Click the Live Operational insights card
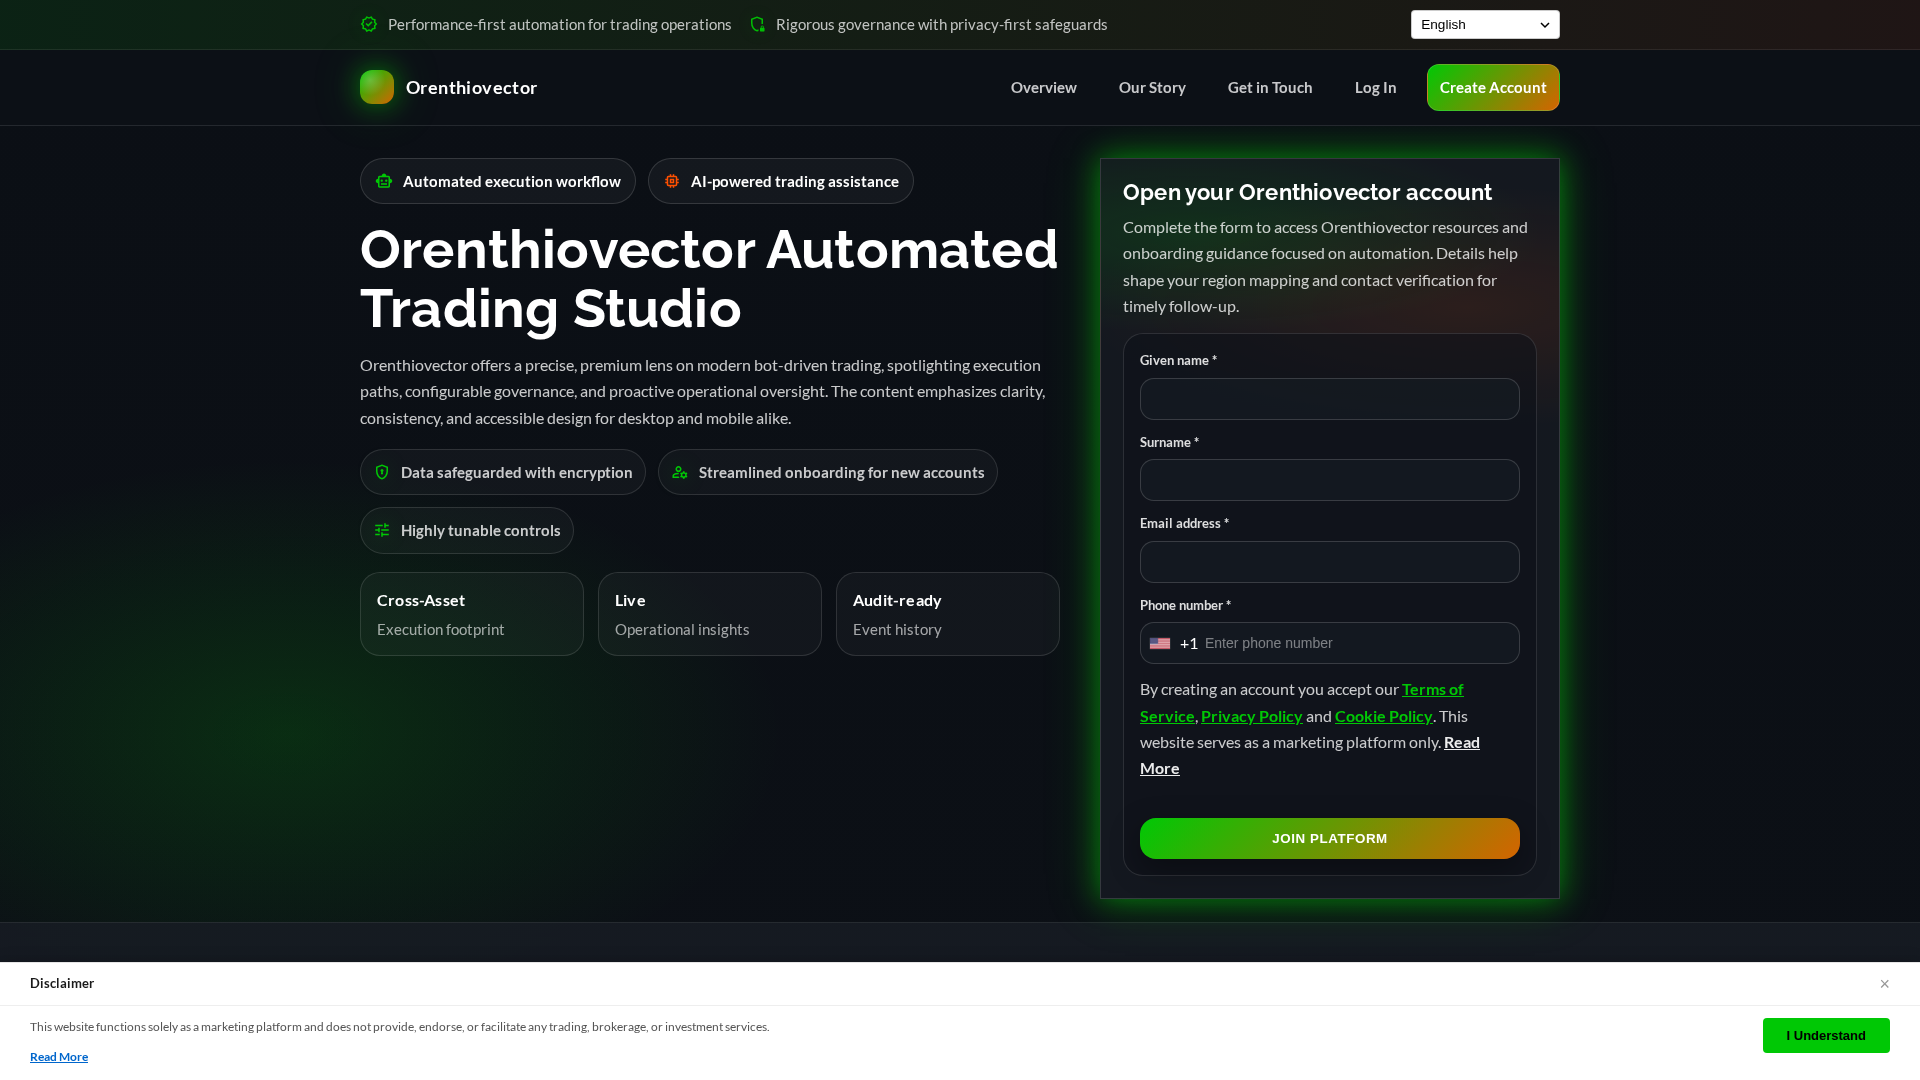Viewport: 1920px width, 1080px height. point(710,614)
